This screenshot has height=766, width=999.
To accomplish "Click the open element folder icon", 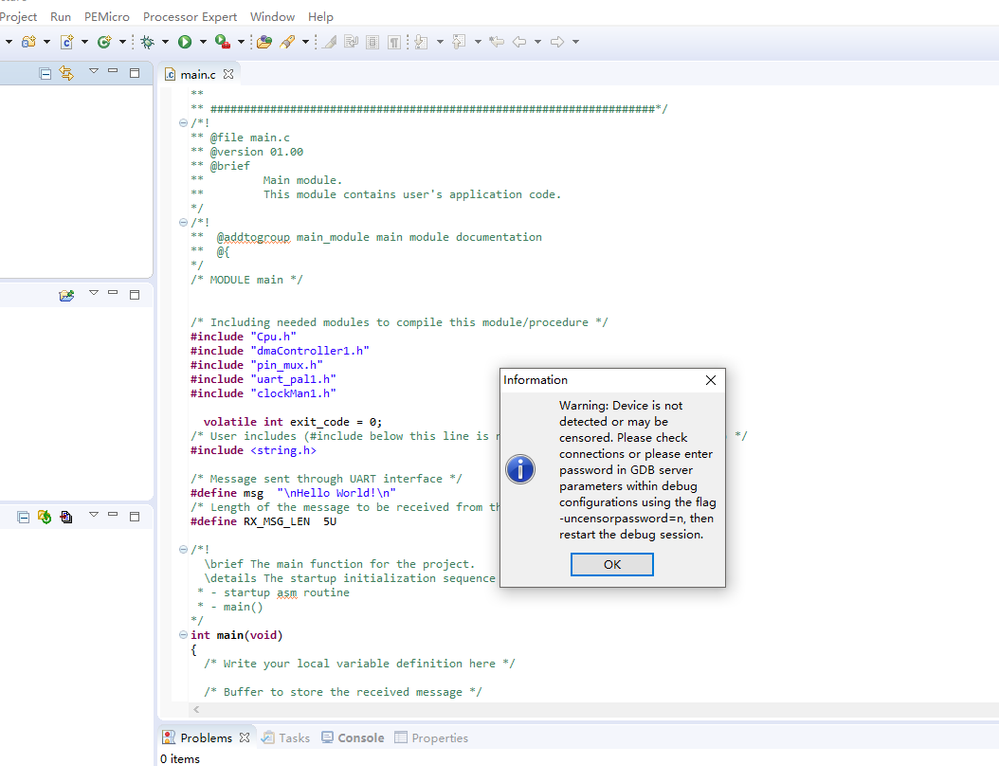I will coord(264,42).
